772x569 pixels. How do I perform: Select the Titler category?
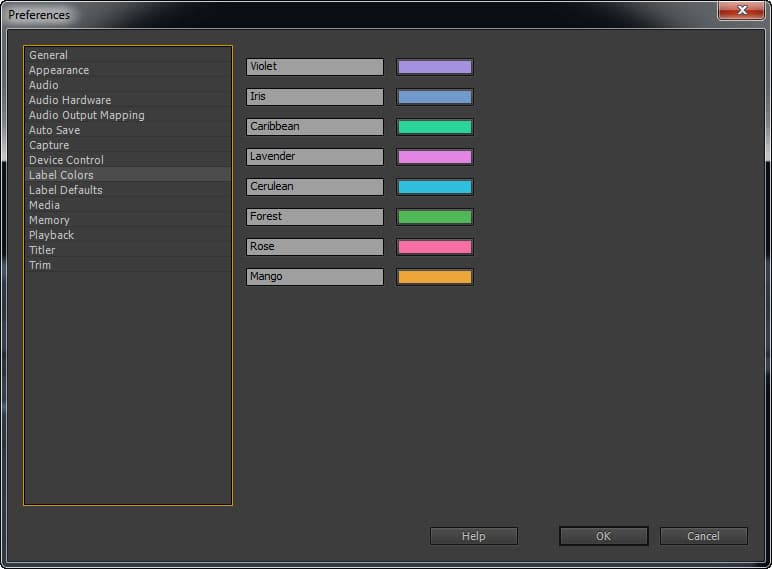pyautogui.click(x=128, y=250)
